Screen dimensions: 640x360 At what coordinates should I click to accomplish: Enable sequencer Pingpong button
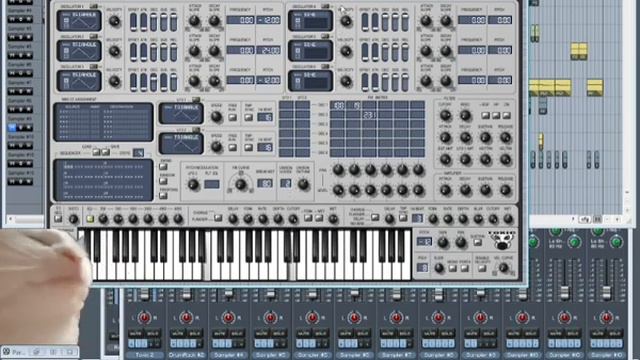click(163, 196)
